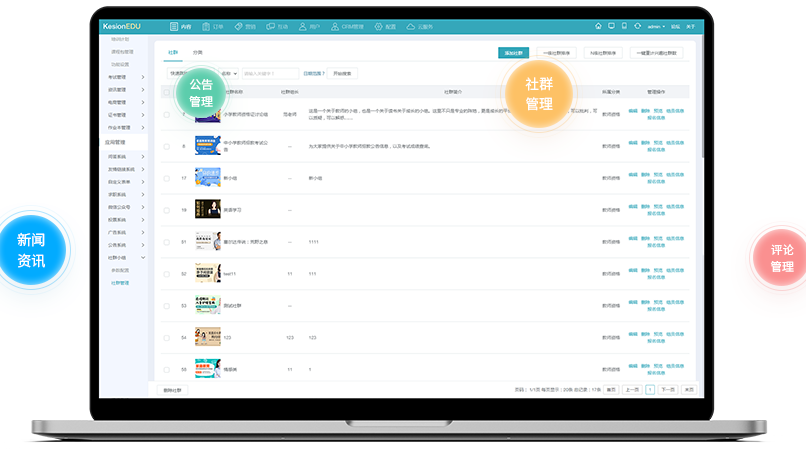Click the 内容 content icon in top navigation
This screenshot has width=806, height=462.
coord(174,26)
